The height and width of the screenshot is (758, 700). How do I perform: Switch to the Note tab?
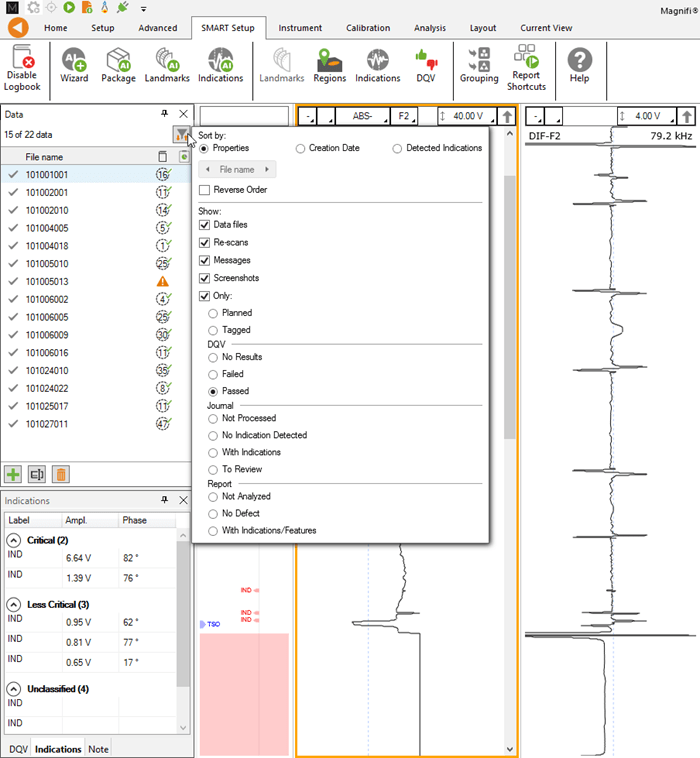[98, 748]
